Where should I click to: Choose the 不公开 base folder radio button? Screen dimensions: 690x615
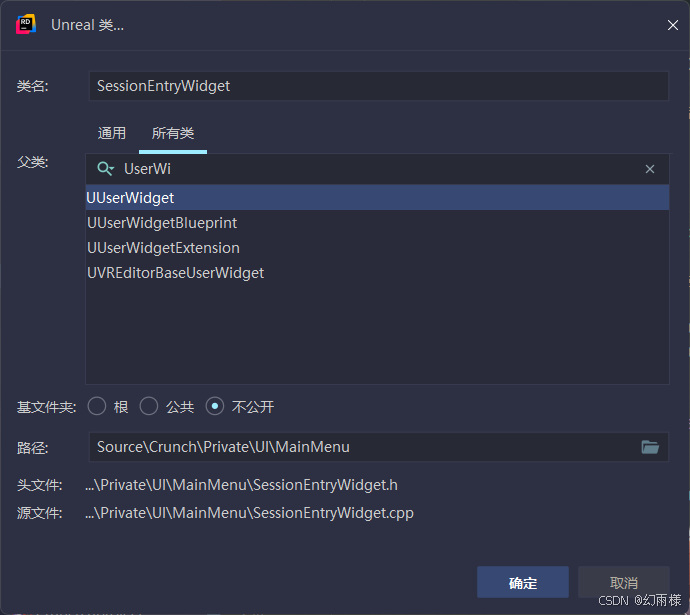215,406
